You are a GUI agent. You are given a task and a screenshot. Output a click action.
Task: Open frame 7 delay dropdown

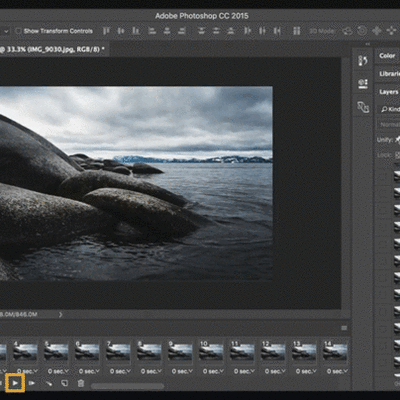[120, 371]
